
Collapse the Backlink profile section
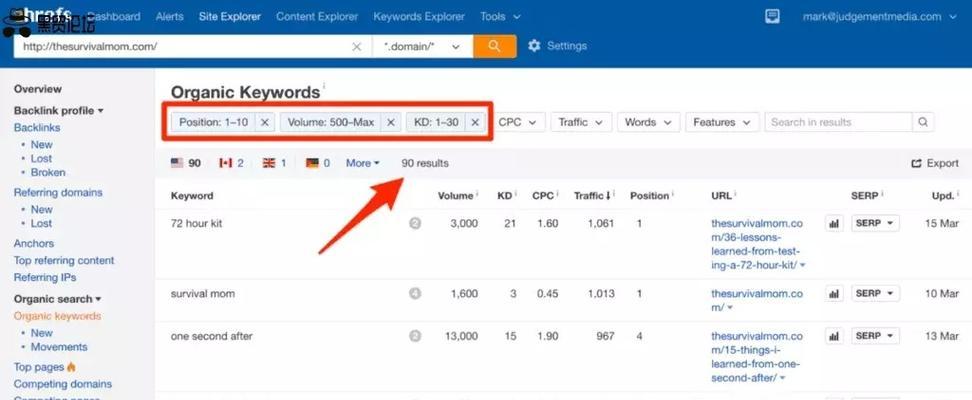[58, 110]
